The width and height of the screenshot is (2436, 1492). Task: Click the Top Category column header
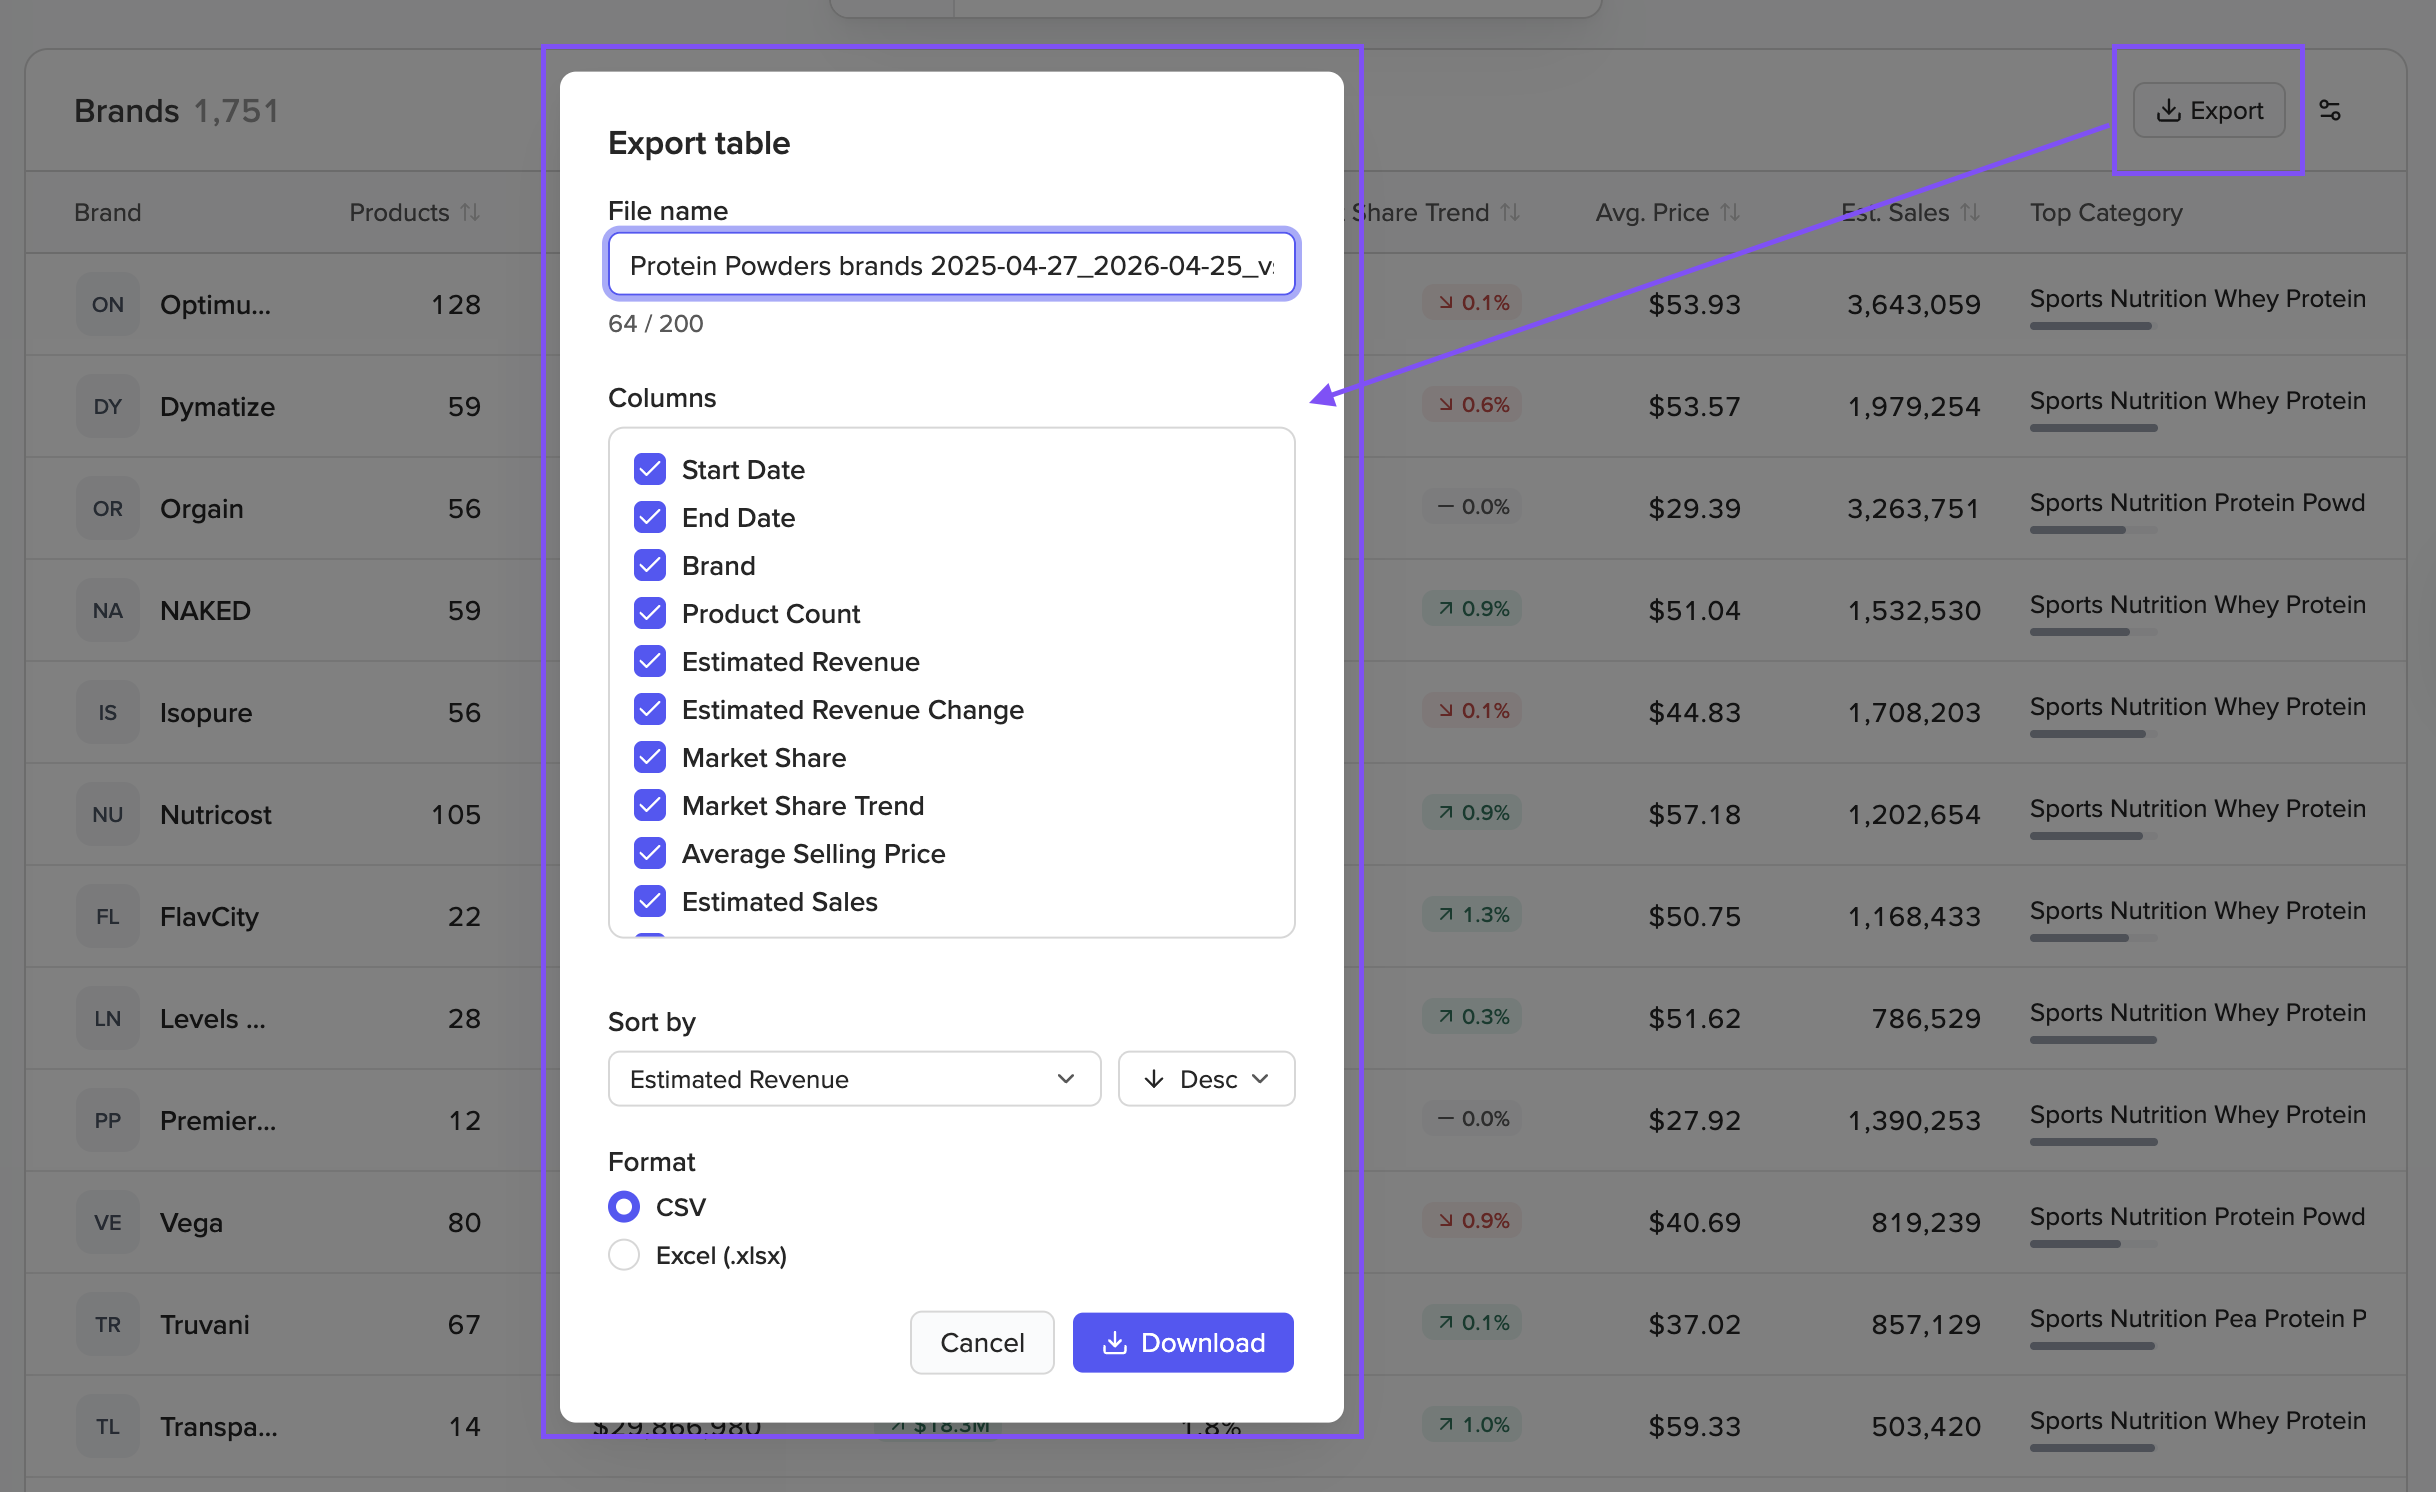[x=2106, y=212]
